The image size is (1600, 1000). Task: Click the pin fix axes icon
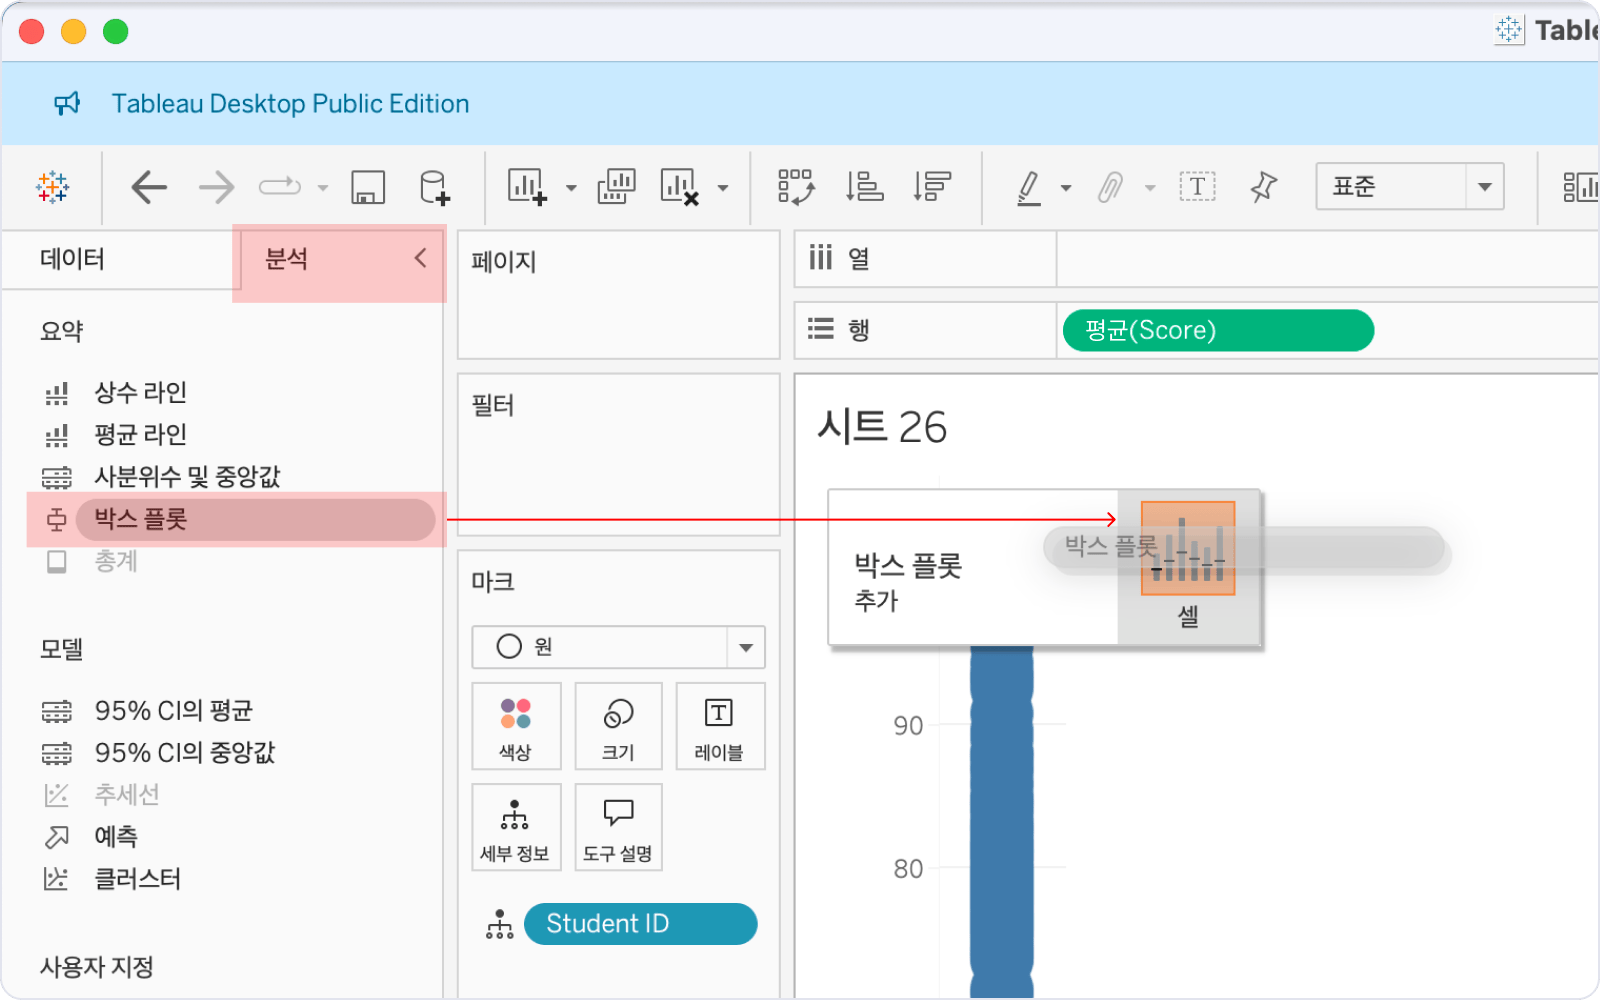(x=1264, y=187)
